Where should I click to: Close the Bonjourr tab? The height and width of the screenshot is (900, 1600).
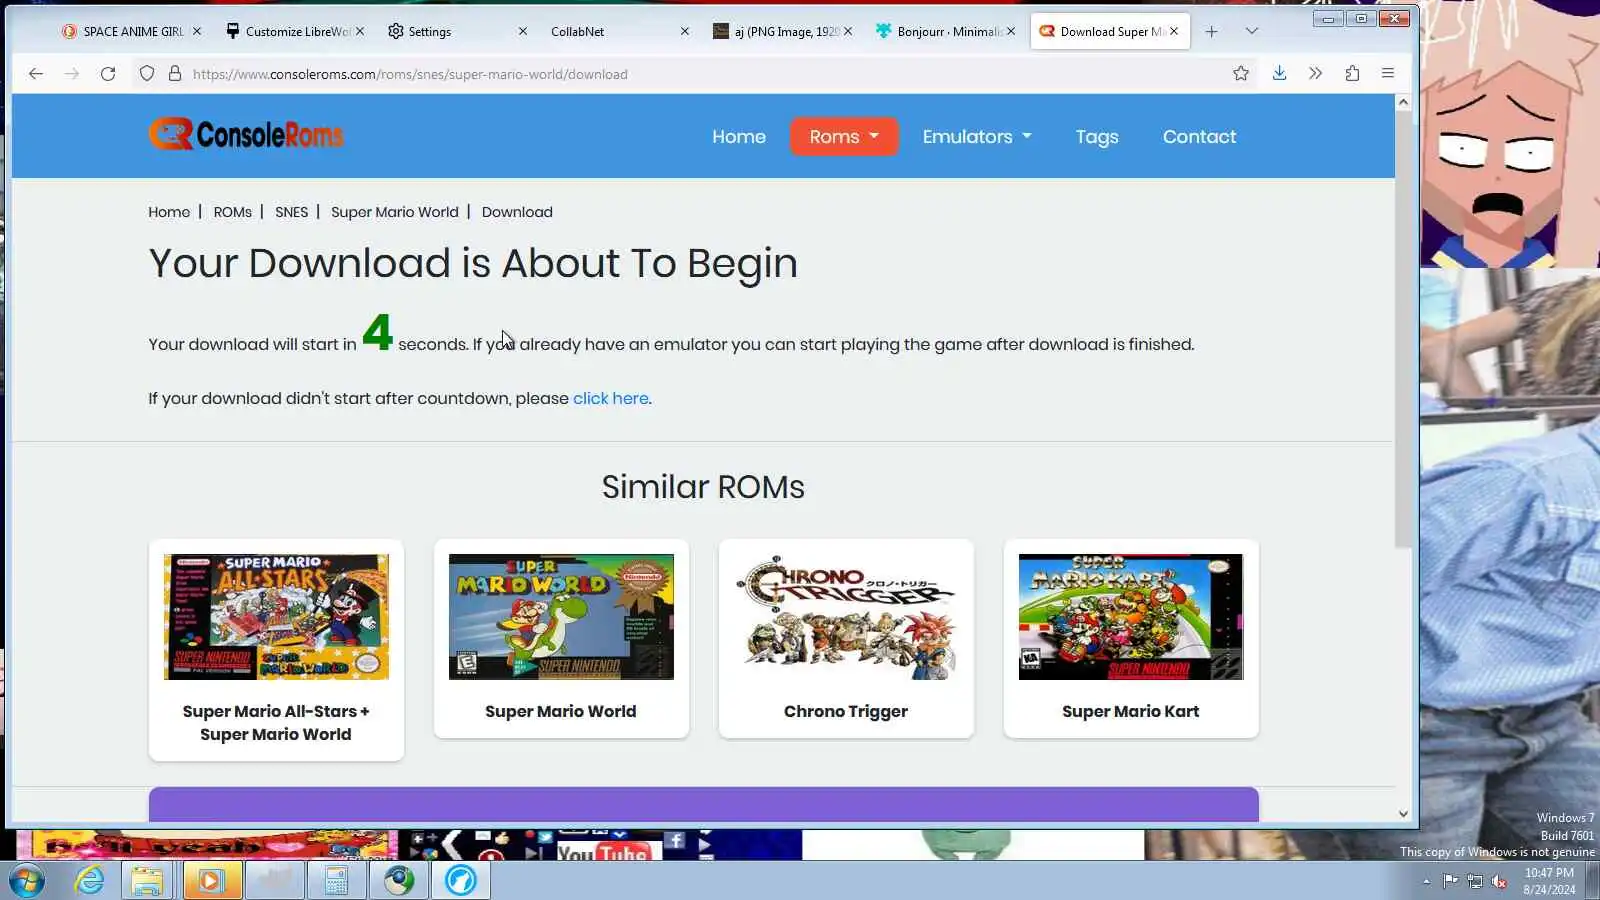point(1011,31)
